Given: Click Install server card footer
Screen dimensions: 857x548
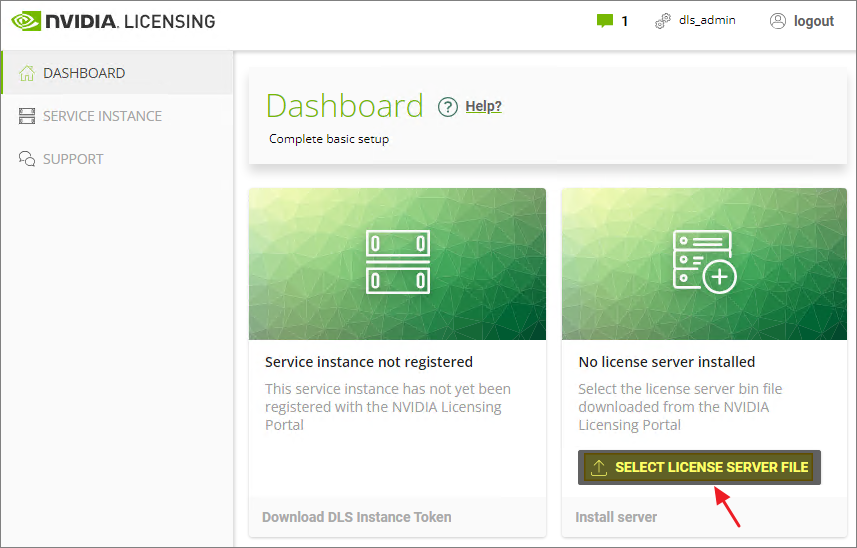Looking at the screenshot, I should click(616, 517).
